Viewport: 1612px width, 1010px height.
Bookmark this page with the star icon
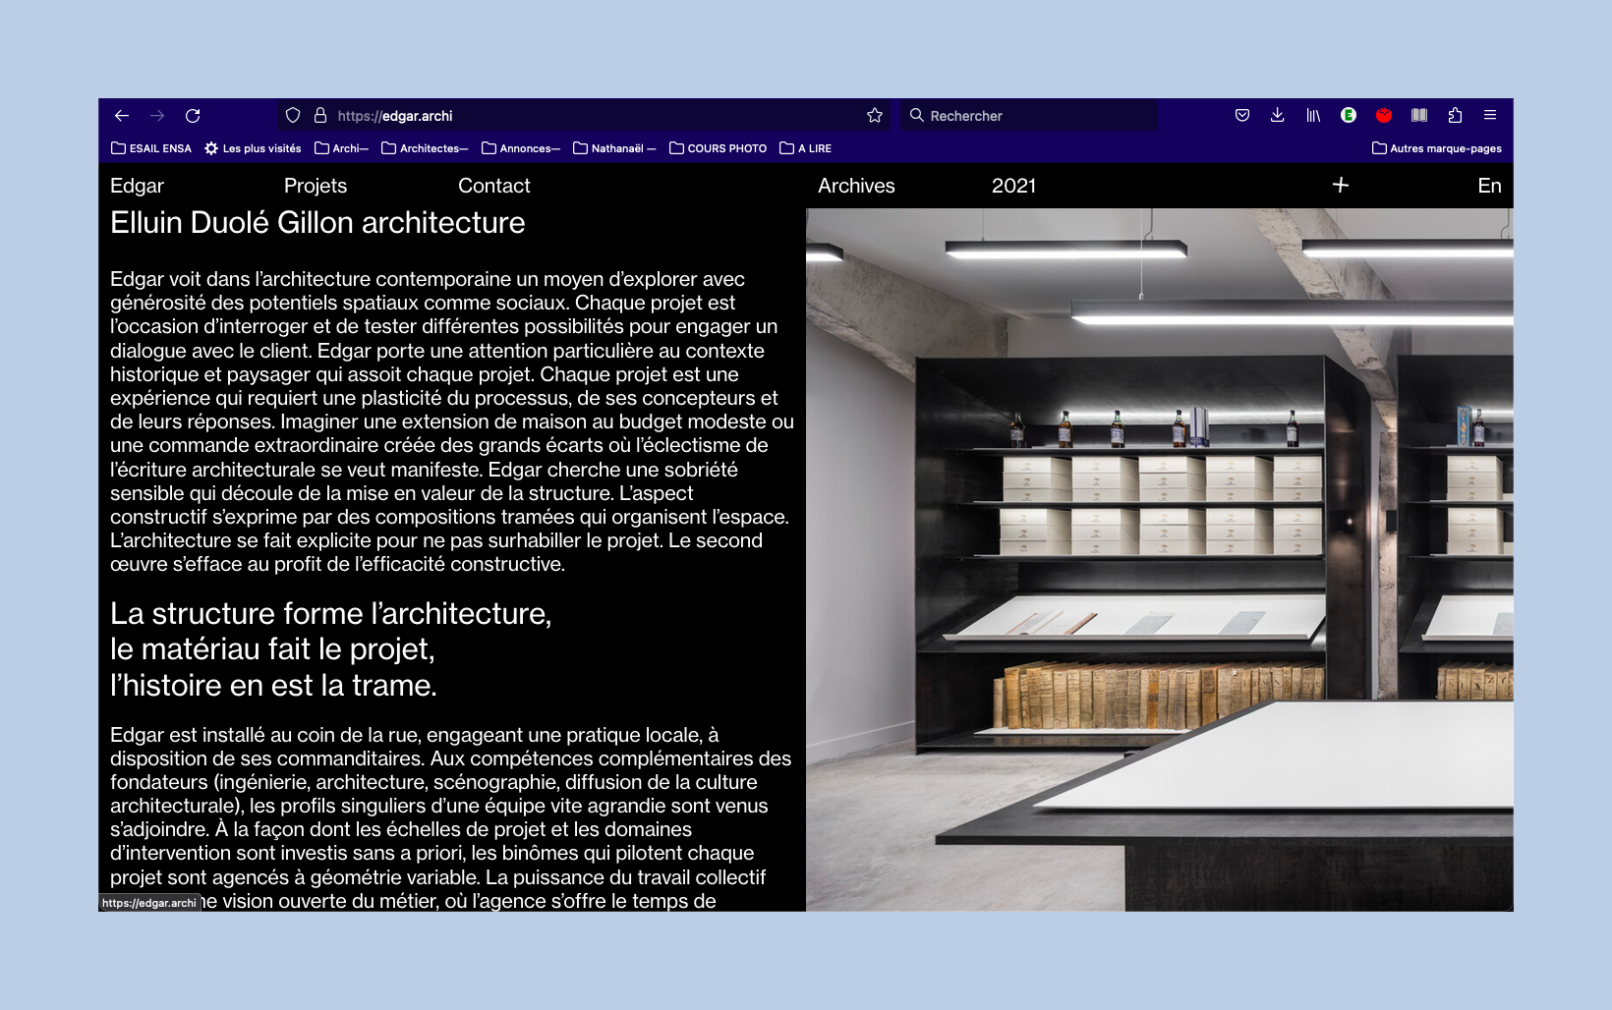(874, 116)
